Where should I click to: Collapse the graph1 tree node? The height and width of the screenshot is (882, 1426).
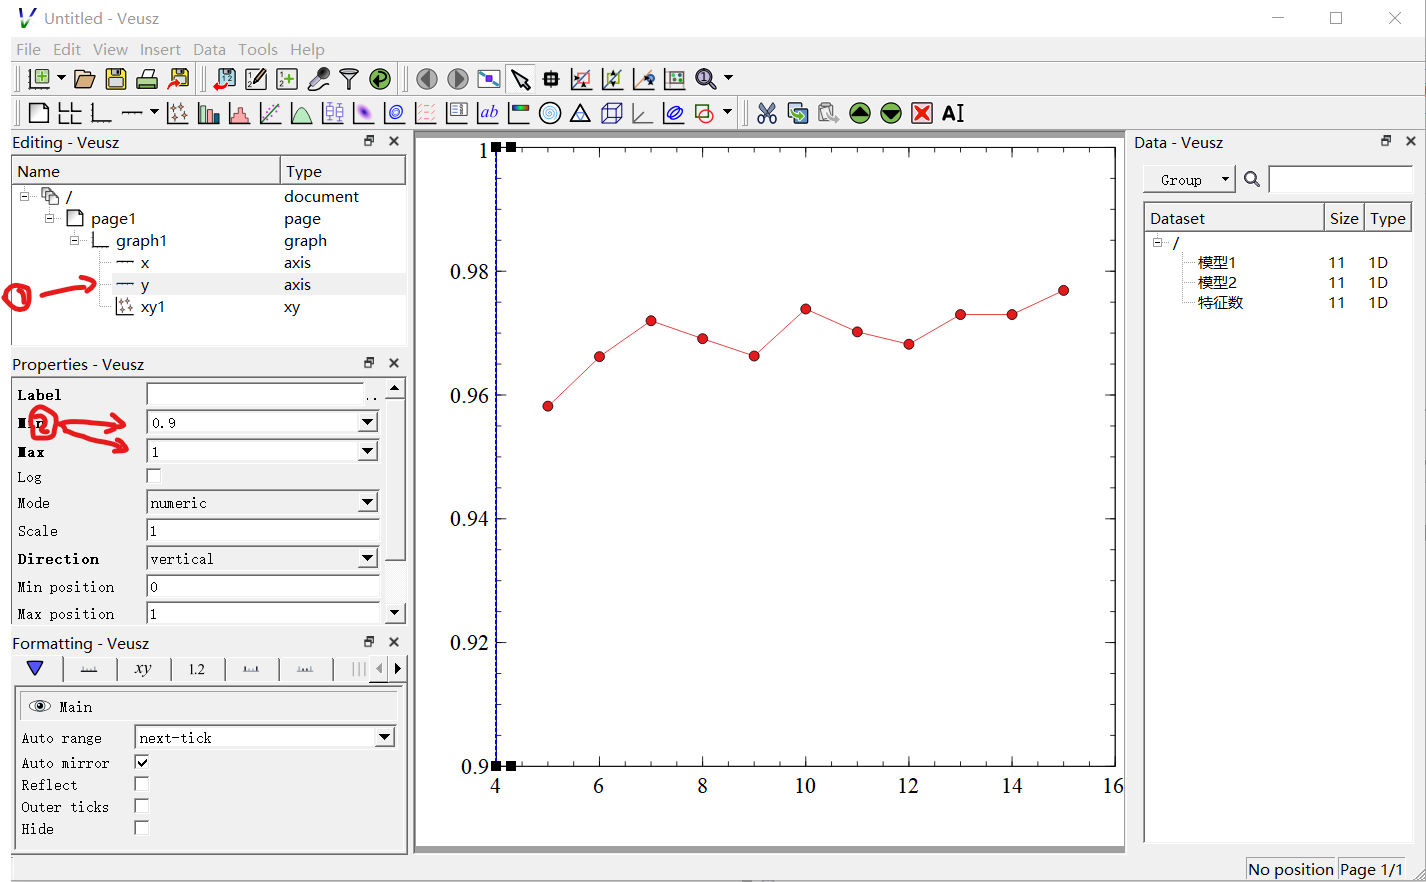click(74, 240)
